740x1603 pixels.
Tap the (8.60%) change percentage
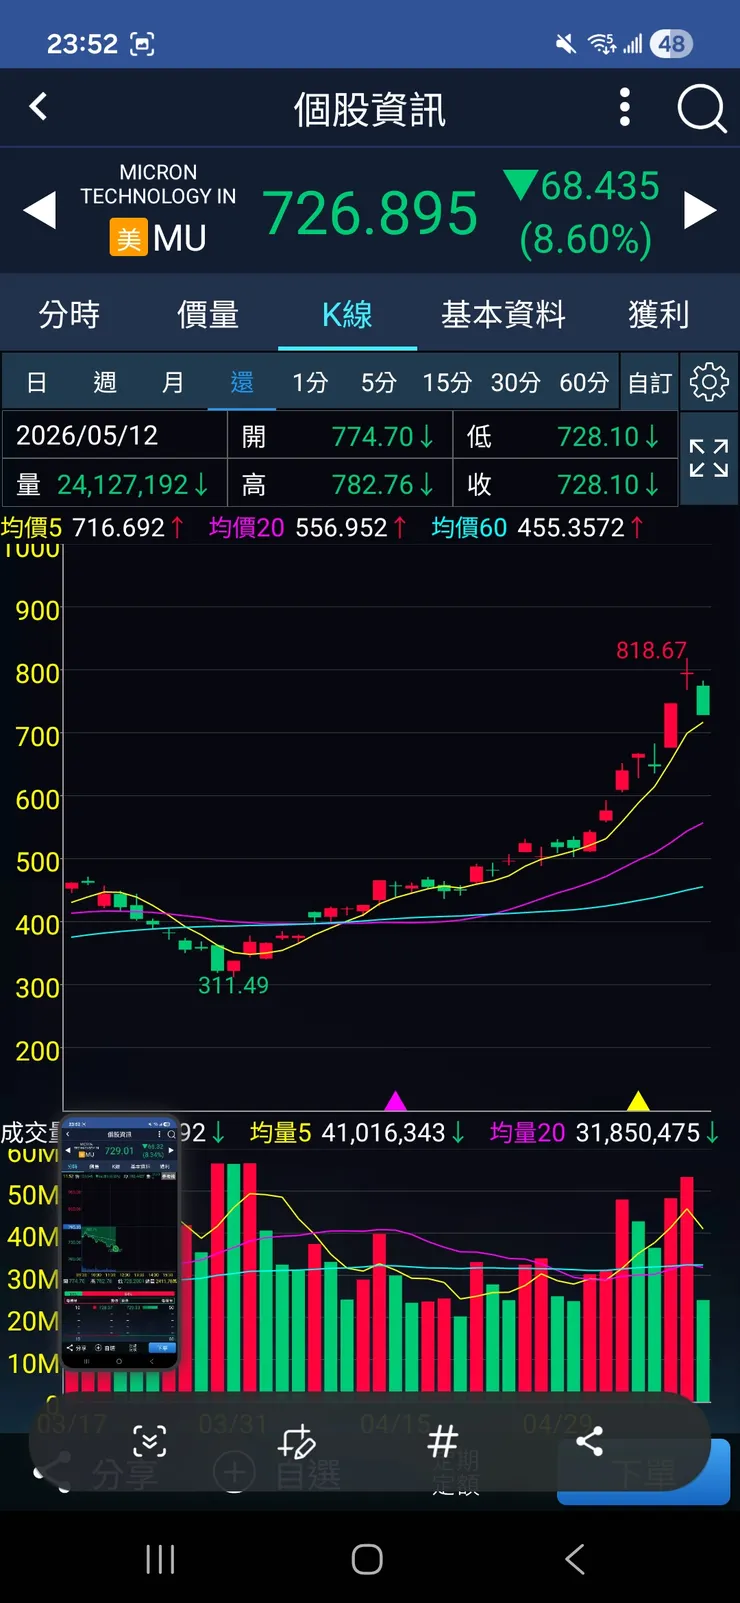click(586, 239)
